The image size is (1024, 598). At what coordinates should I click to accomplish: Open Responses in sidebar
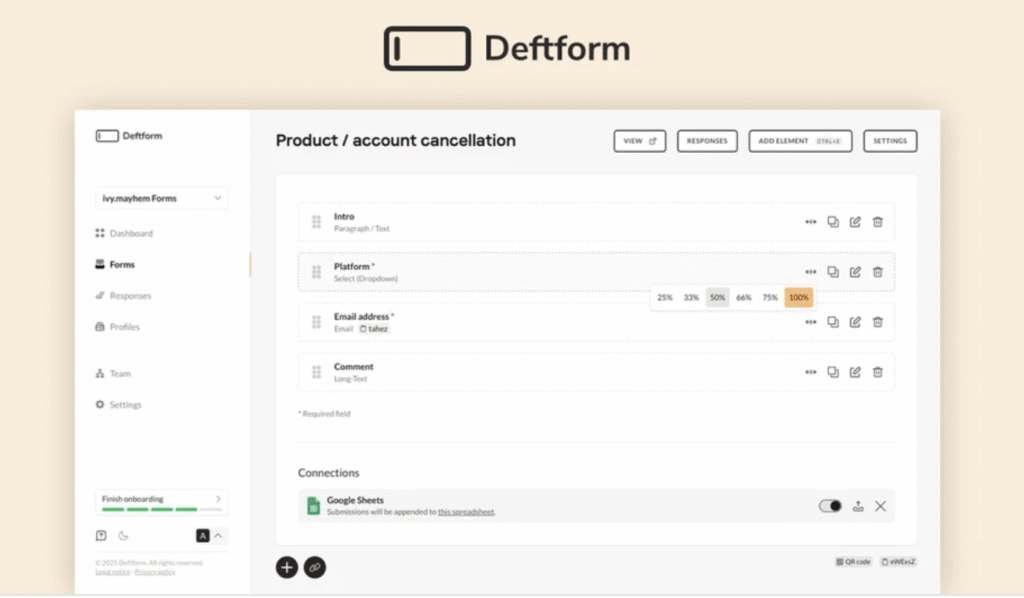point(123,296)
